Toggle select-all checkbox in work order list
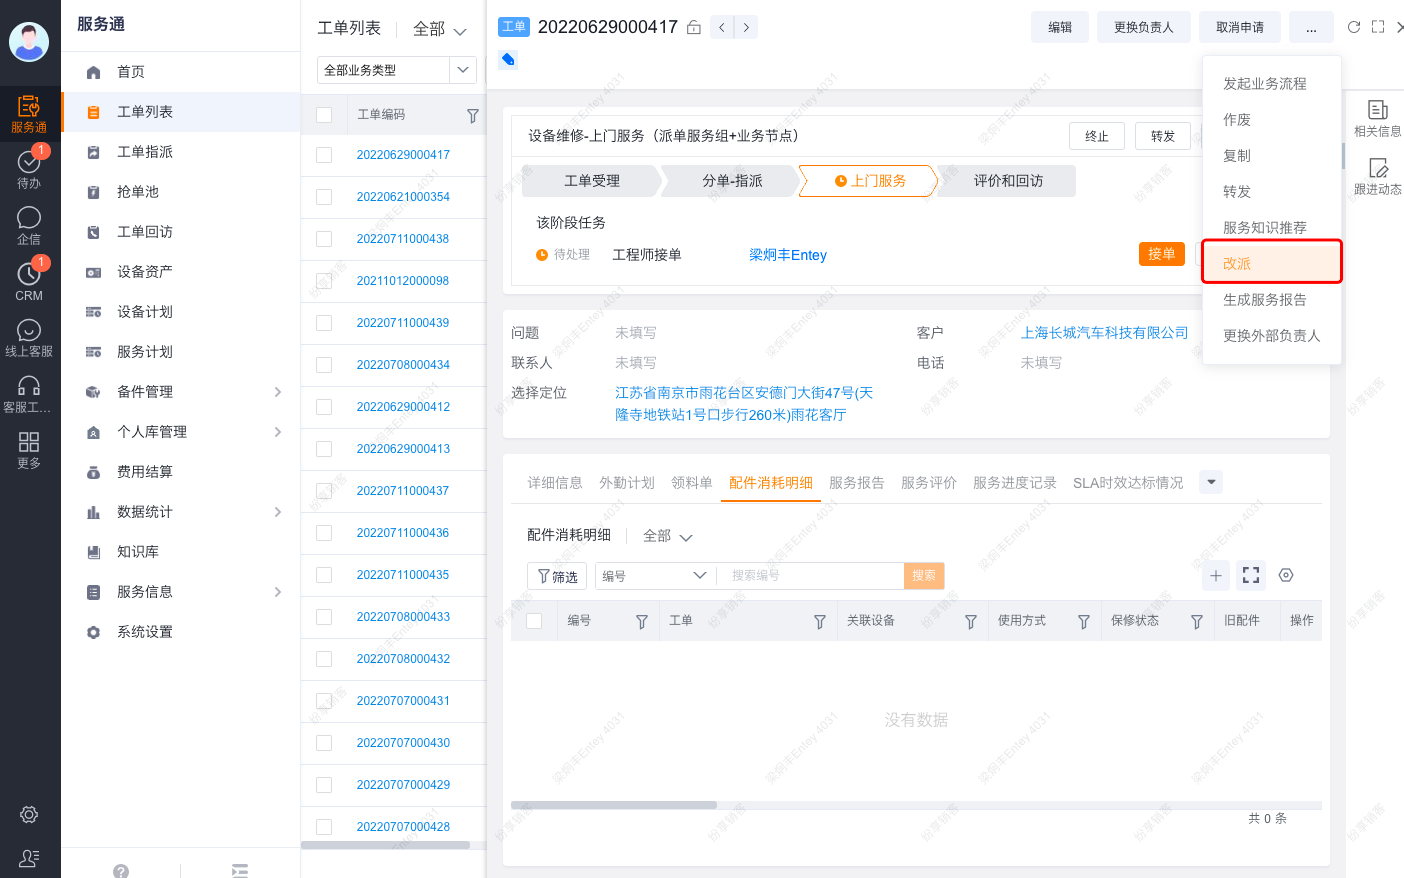 click(324, 115)
